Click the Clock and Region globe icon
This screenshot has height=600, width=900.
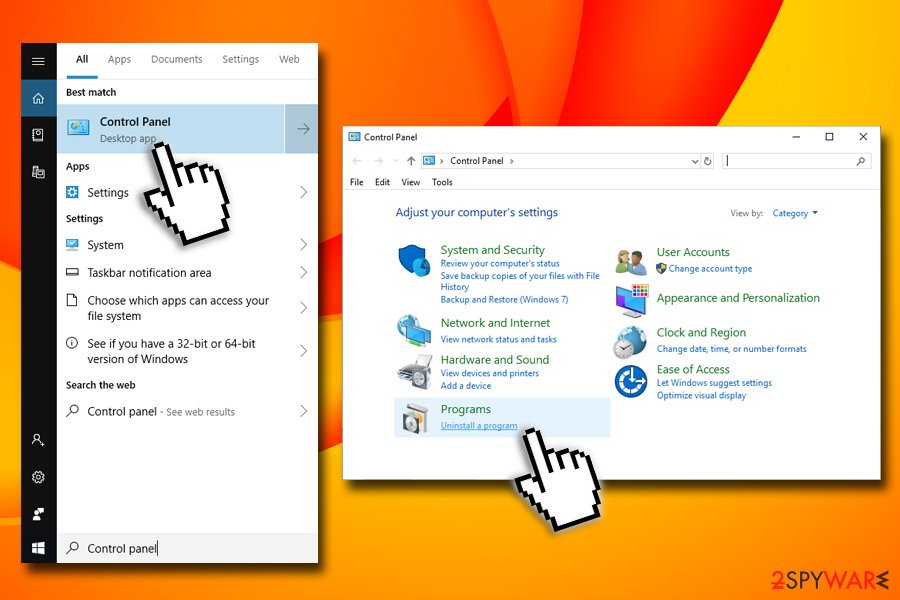pyautogui.click(x=630, y=342)
